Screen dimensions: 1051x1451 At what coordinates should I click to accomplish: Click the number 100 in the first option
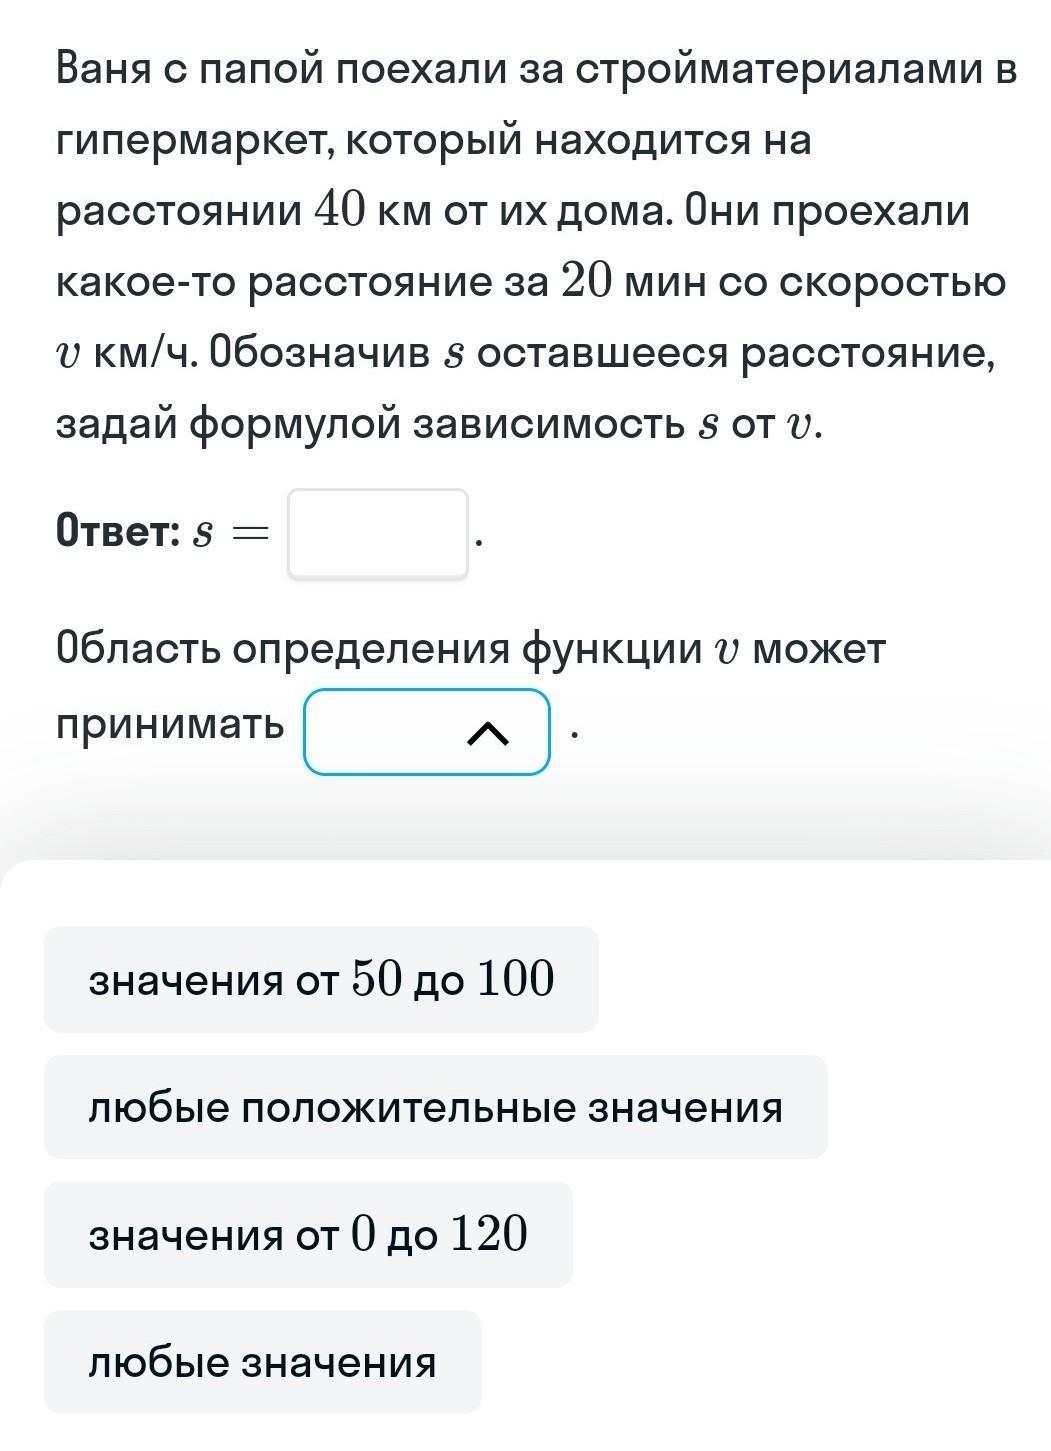coord(515,978)
